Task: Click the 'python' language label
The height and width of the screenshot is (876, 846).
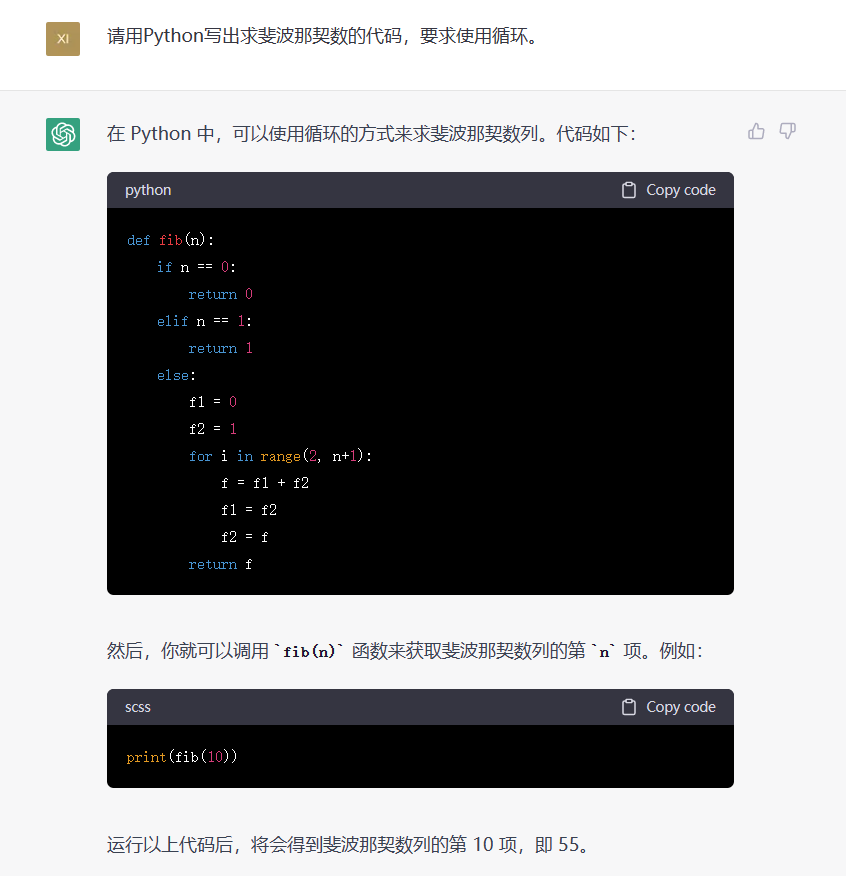Action: (148, 190)
